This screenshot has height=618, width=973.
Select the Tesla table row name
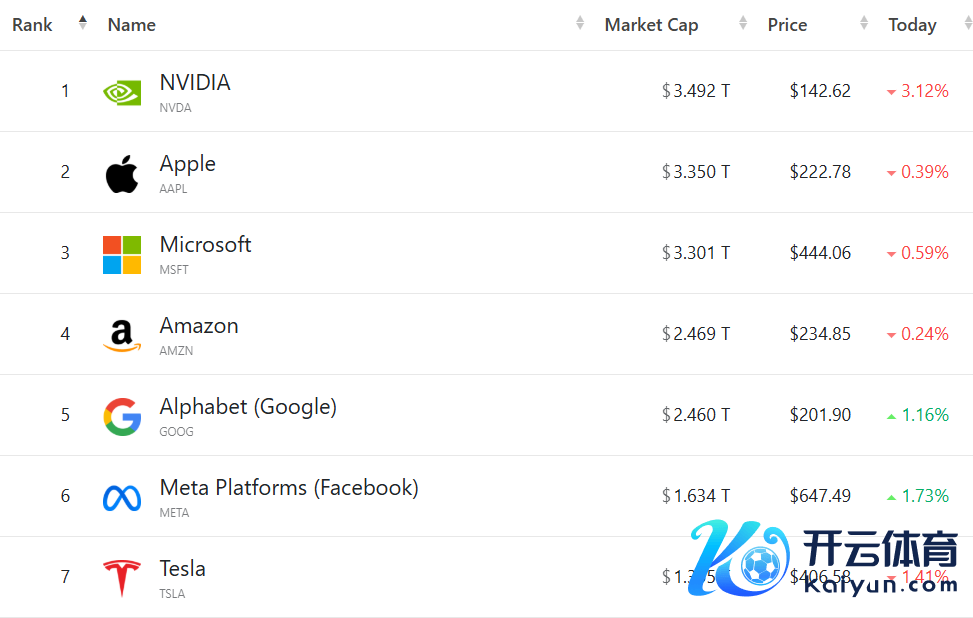(x=183, y=569)
